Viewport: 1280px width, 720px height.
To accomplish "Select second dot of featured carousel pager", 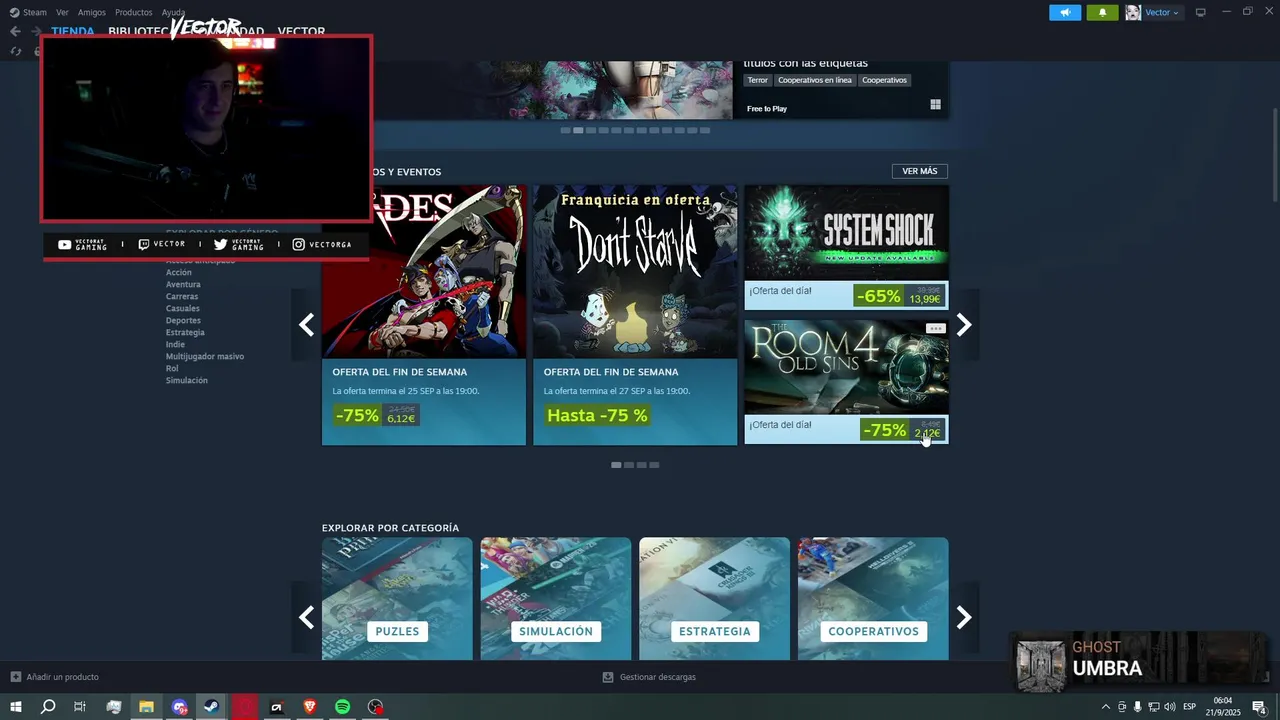I will 578,130.
